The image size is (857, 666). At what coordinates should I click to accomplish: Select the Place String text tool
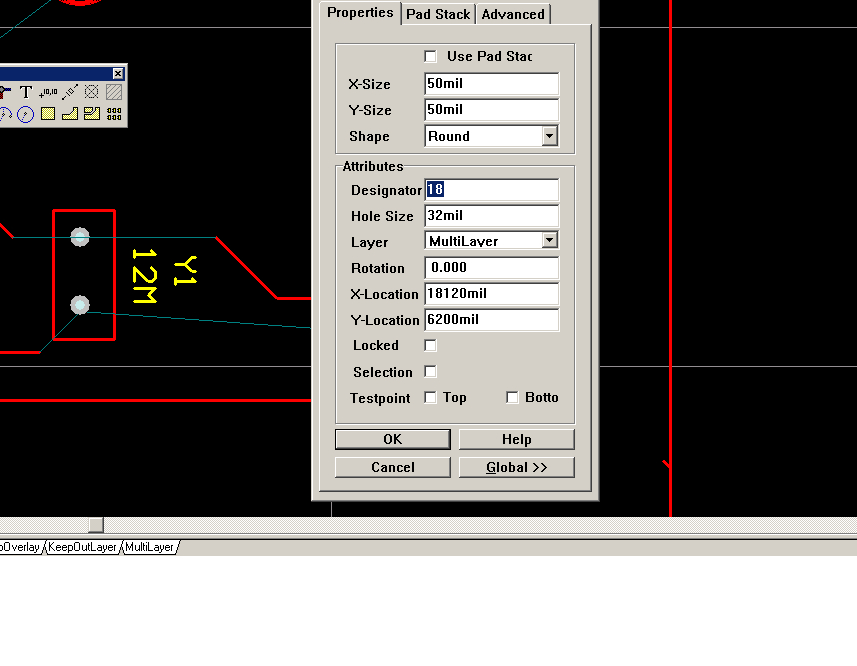click(26, 92)
